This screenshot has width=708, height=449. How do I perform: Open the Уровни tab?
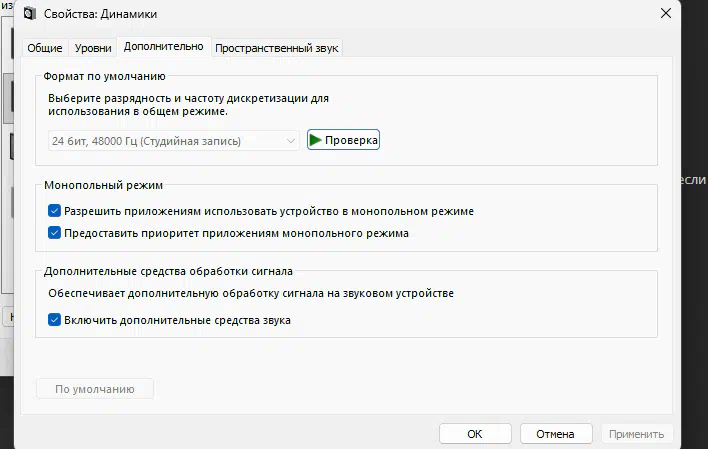tap(93, 48)
